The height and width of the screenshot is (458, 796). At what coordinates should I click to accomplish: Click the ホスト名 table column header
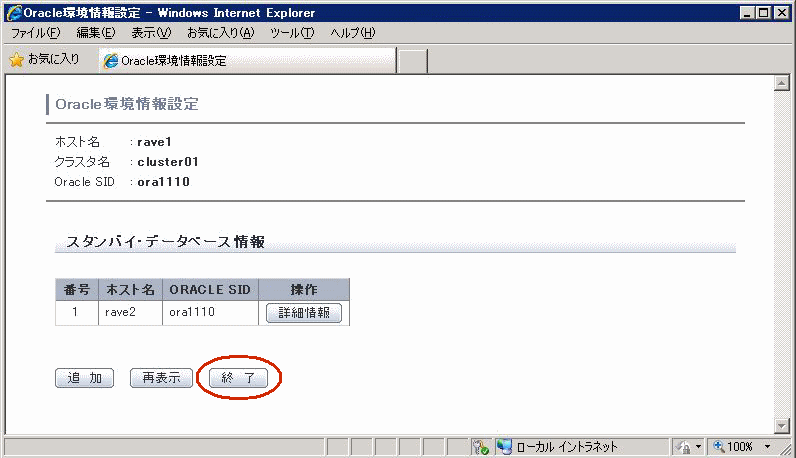pos(130,289)
